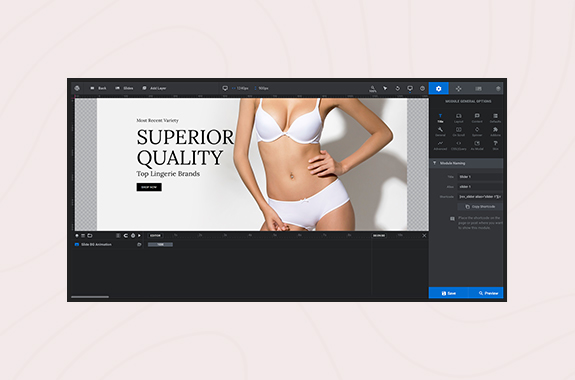Select the Defaults options icon
The width and height of the screenshot is (575, 380).
tap(495, 118)
